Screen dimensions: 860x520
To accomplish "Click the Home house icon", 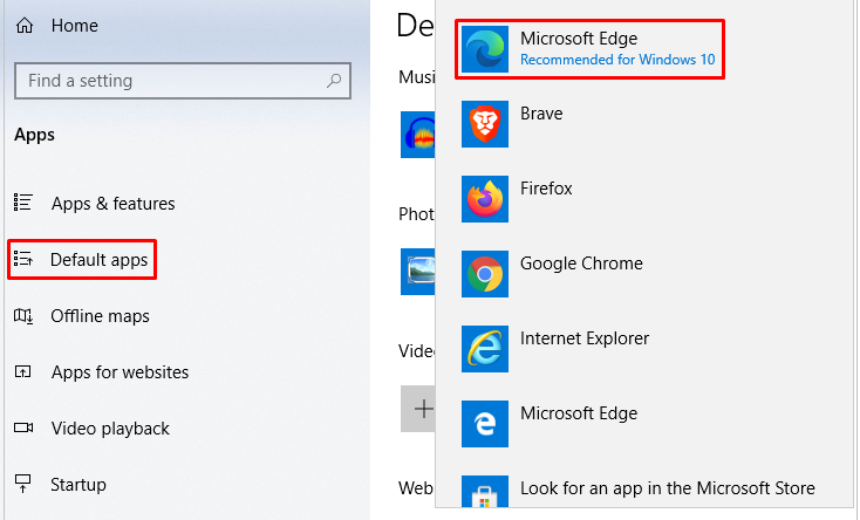I will pos(24,25).
